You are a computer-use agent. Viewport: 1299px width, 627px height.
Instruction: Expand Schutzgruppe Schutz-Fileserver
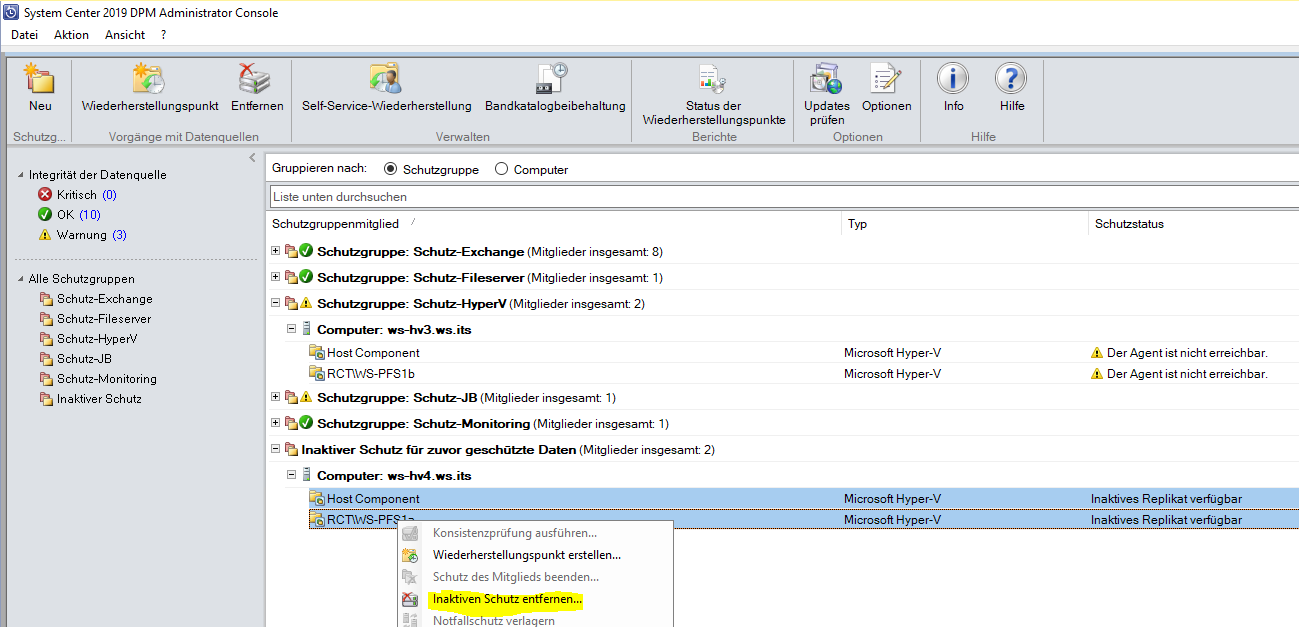(x=276, y=277)
